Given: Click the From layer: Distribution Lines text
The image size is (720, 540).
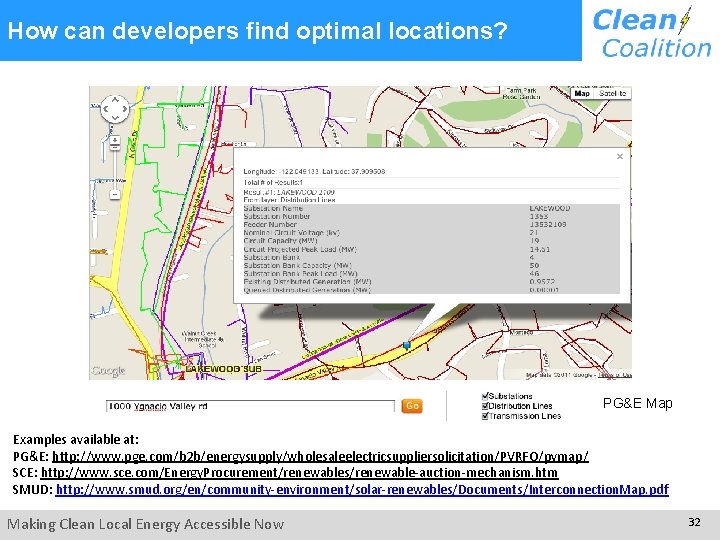Looking at the screenshot, I should click(x=289, y=200).
